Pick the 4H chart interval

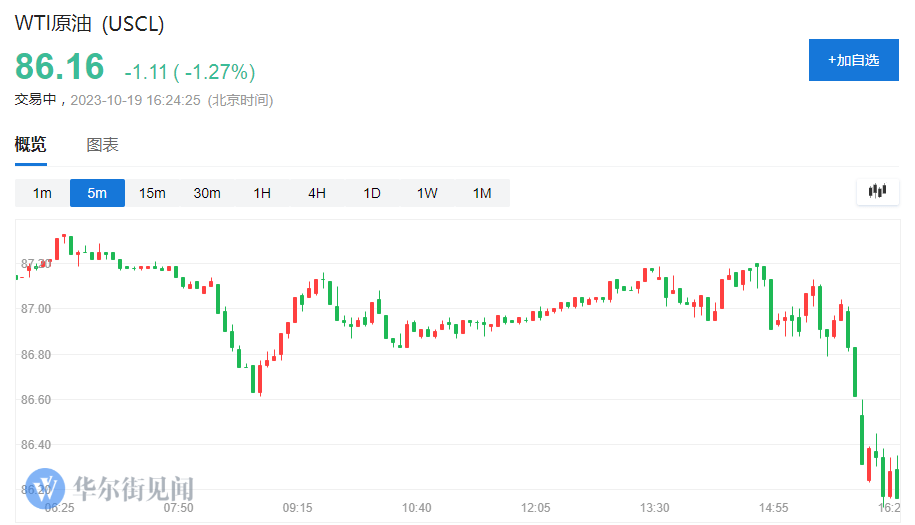point(317,193)
